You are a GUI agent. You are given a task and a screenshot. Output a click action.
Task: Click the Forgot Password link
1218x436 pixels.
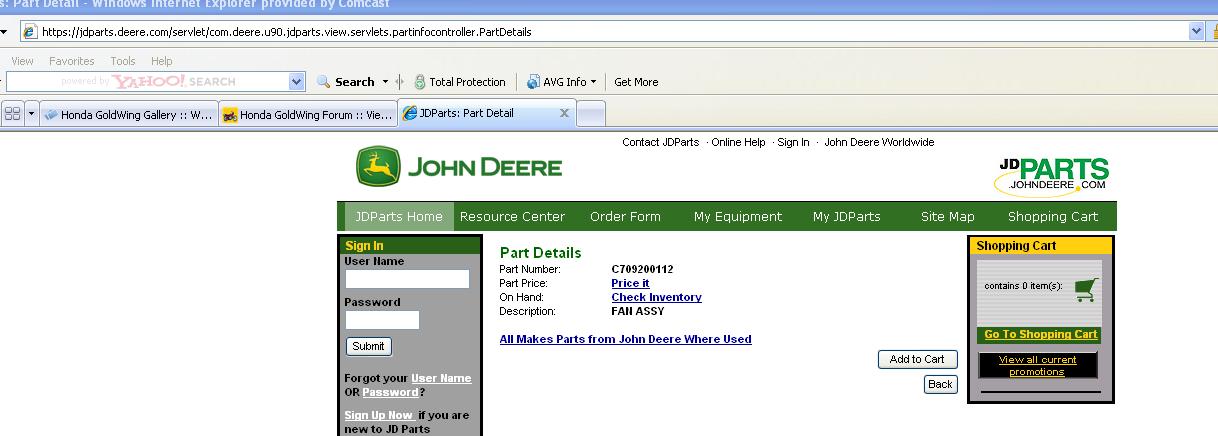click(x=390, y=392)
